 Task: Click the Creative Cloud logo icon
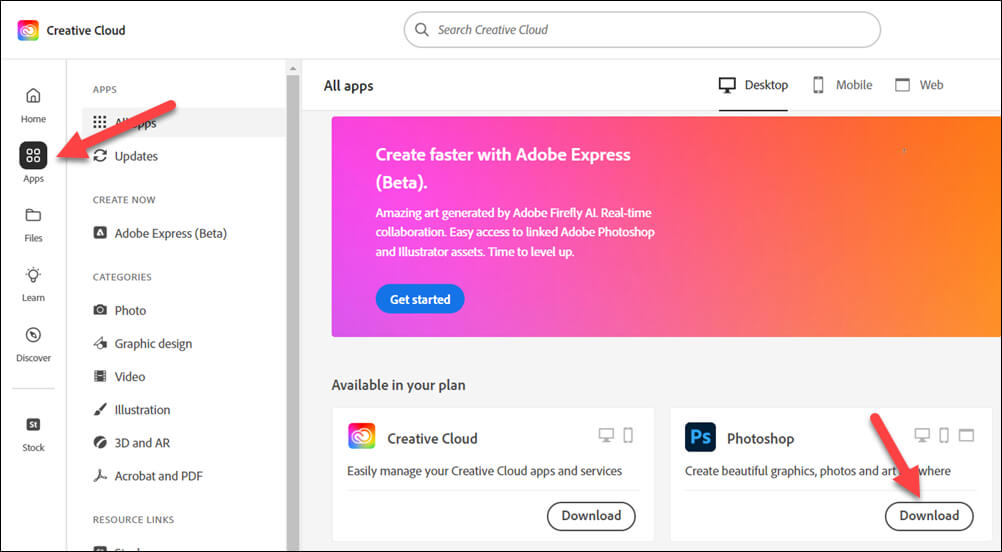[x=28, y=30]
